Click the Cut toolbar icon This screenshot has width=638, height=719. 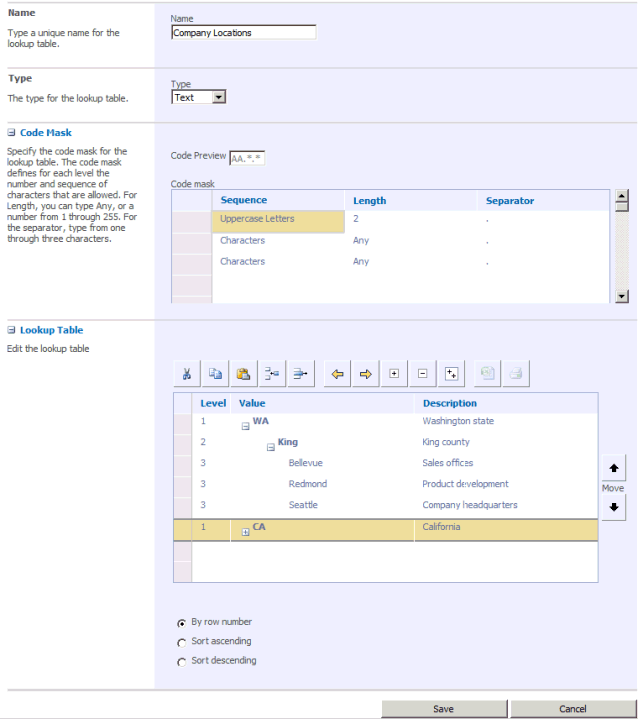187,374
